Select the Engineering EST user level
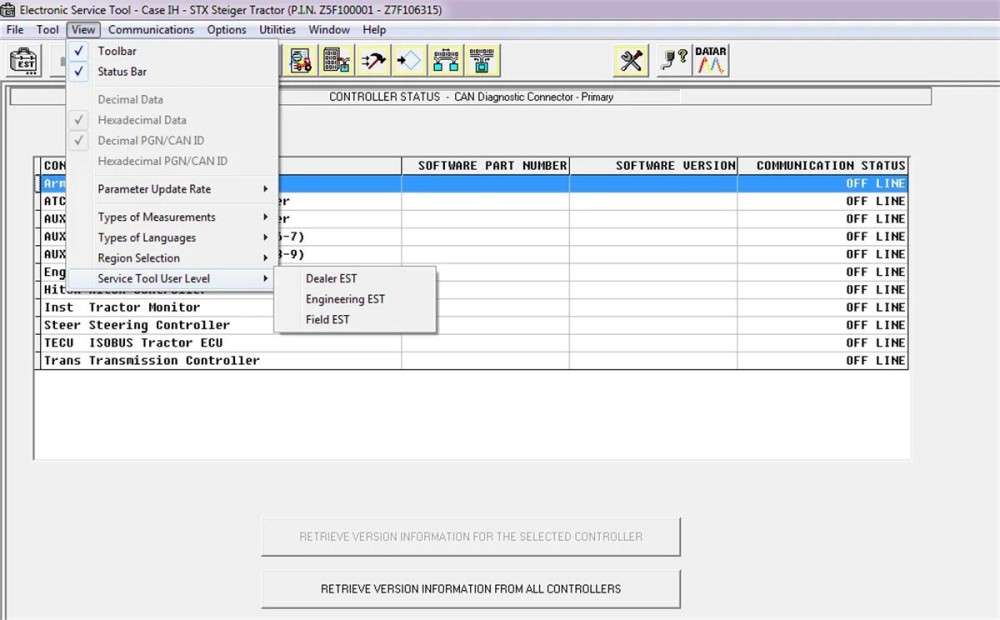The width and height of the screenshot is (1000, 620). (x=355, y=299)
